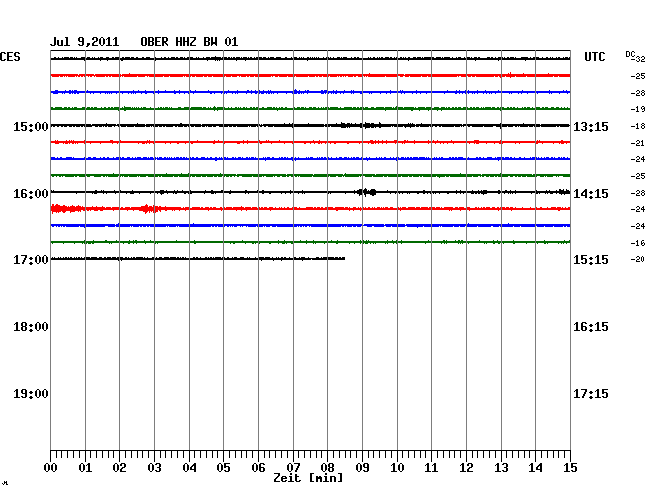Click the 16:15 UTC time label
The height and width of the screenshot is (494, 650).
click(591, 327)
